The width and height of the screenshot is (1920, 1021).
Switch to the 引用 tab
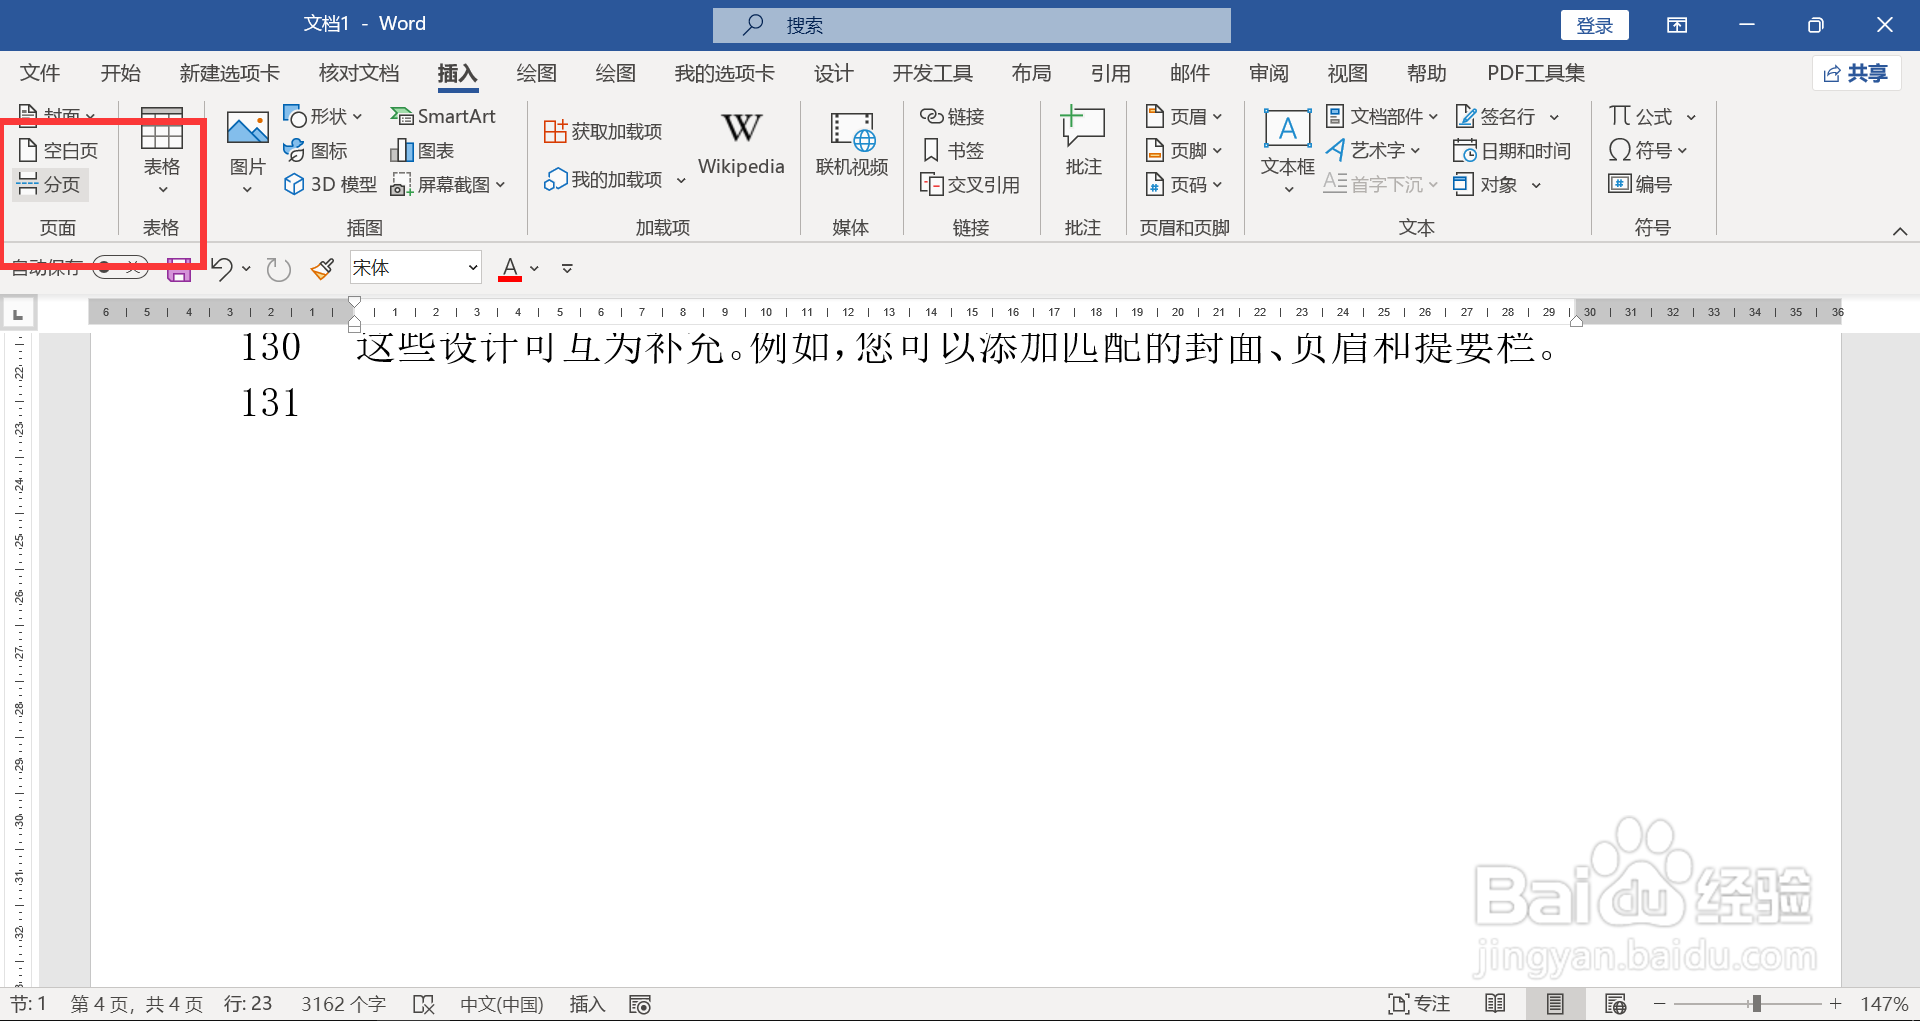pos(1110,73)
